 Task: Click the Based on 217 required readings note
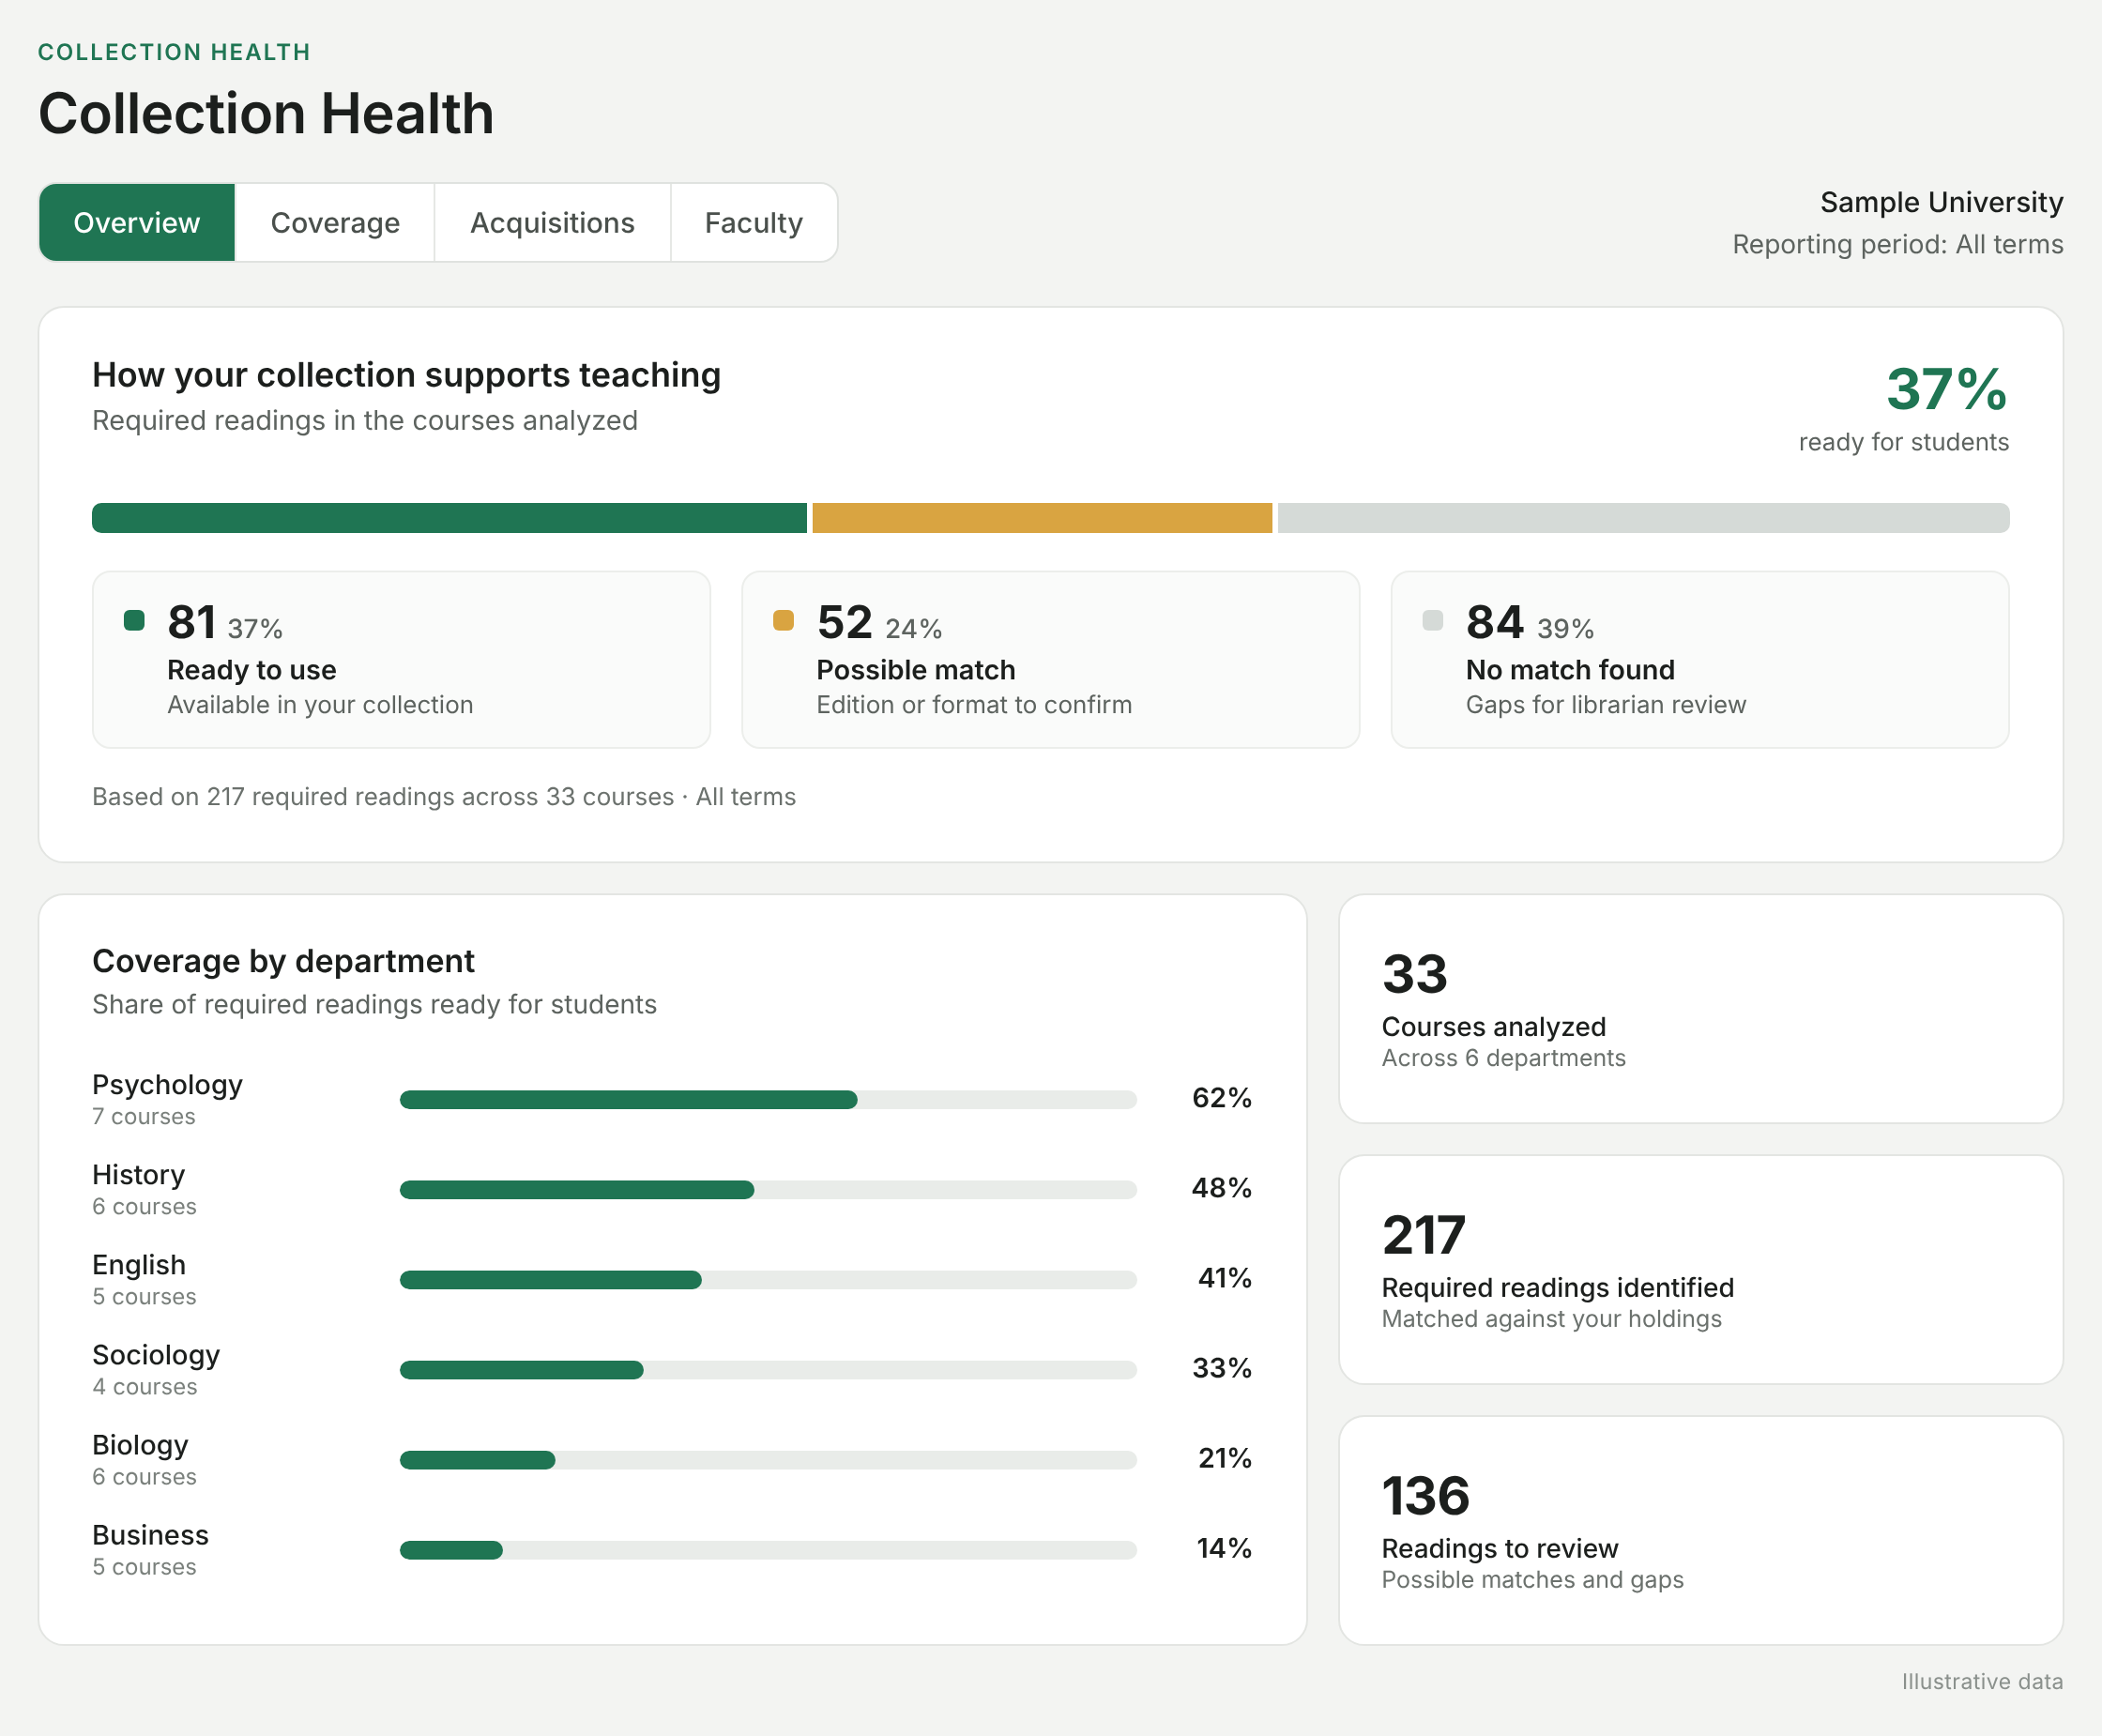click(x=444, y=797)
